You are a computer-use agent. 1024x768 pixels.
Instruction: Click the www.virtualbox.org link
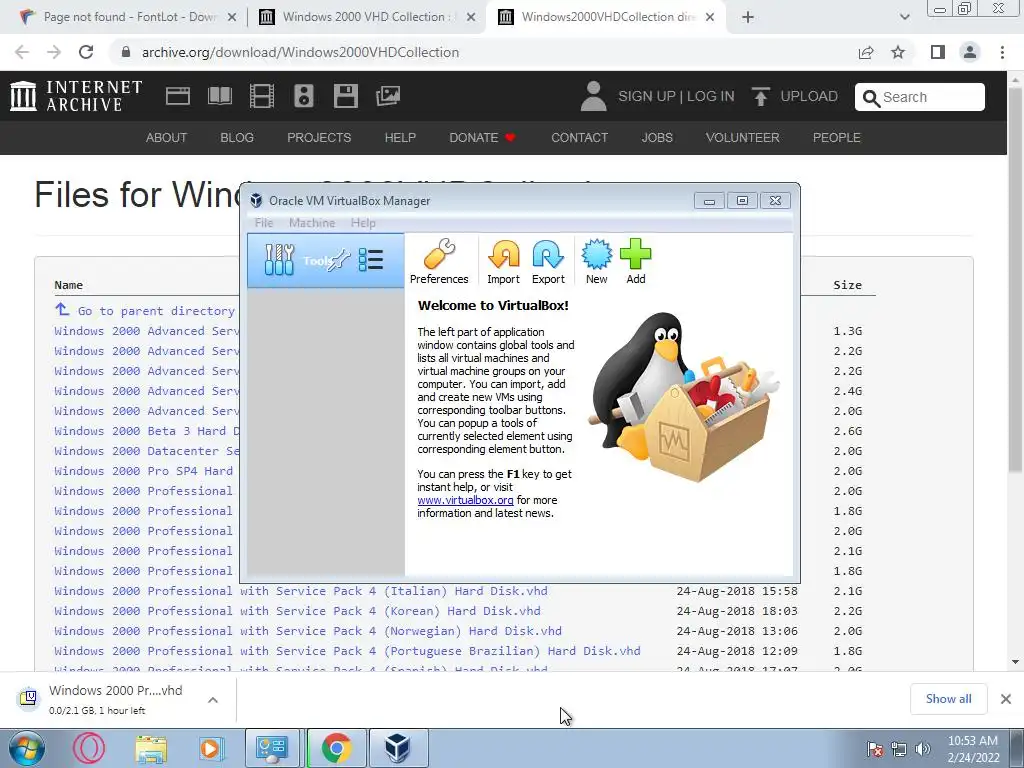[x=465, y=500]
